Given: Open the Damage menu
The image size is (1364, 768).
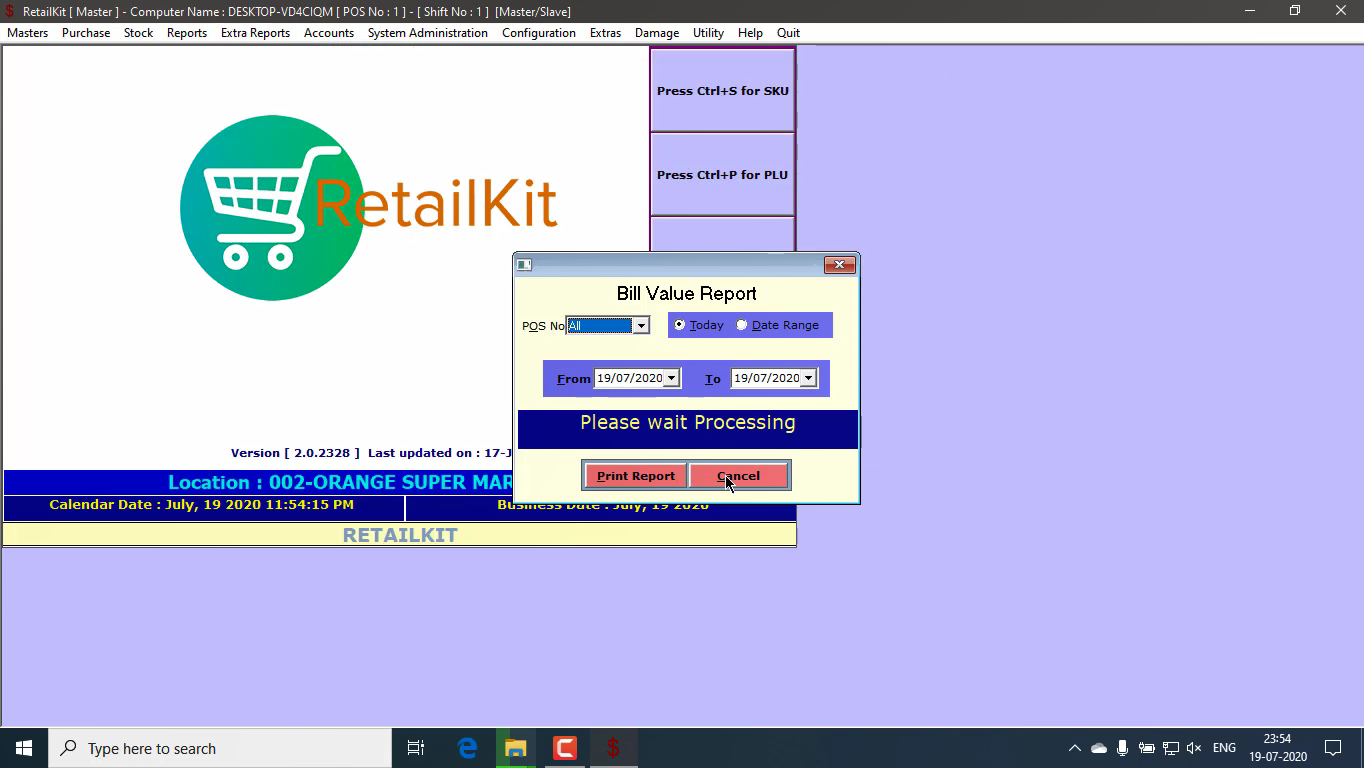Looking at the screenshot, I should tap(657, 33).
